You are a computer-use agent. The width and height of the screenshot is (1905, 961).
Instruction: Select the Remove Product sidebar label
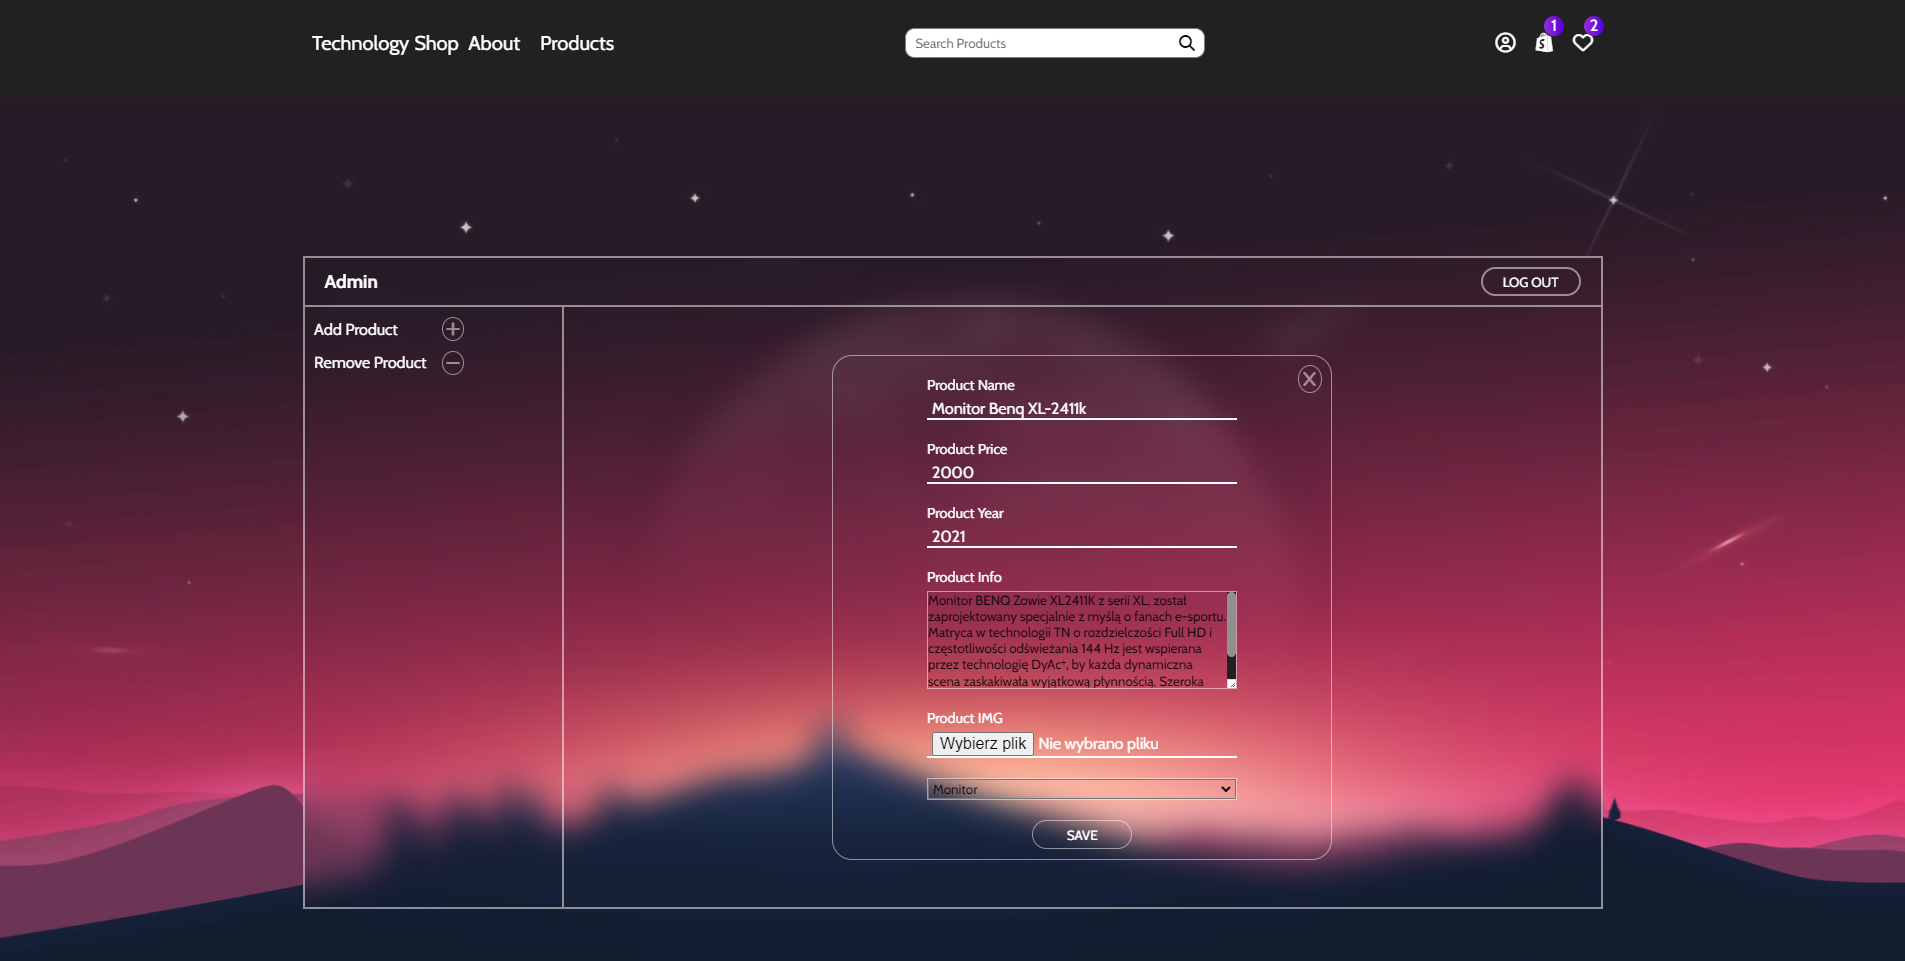(370, 363)
